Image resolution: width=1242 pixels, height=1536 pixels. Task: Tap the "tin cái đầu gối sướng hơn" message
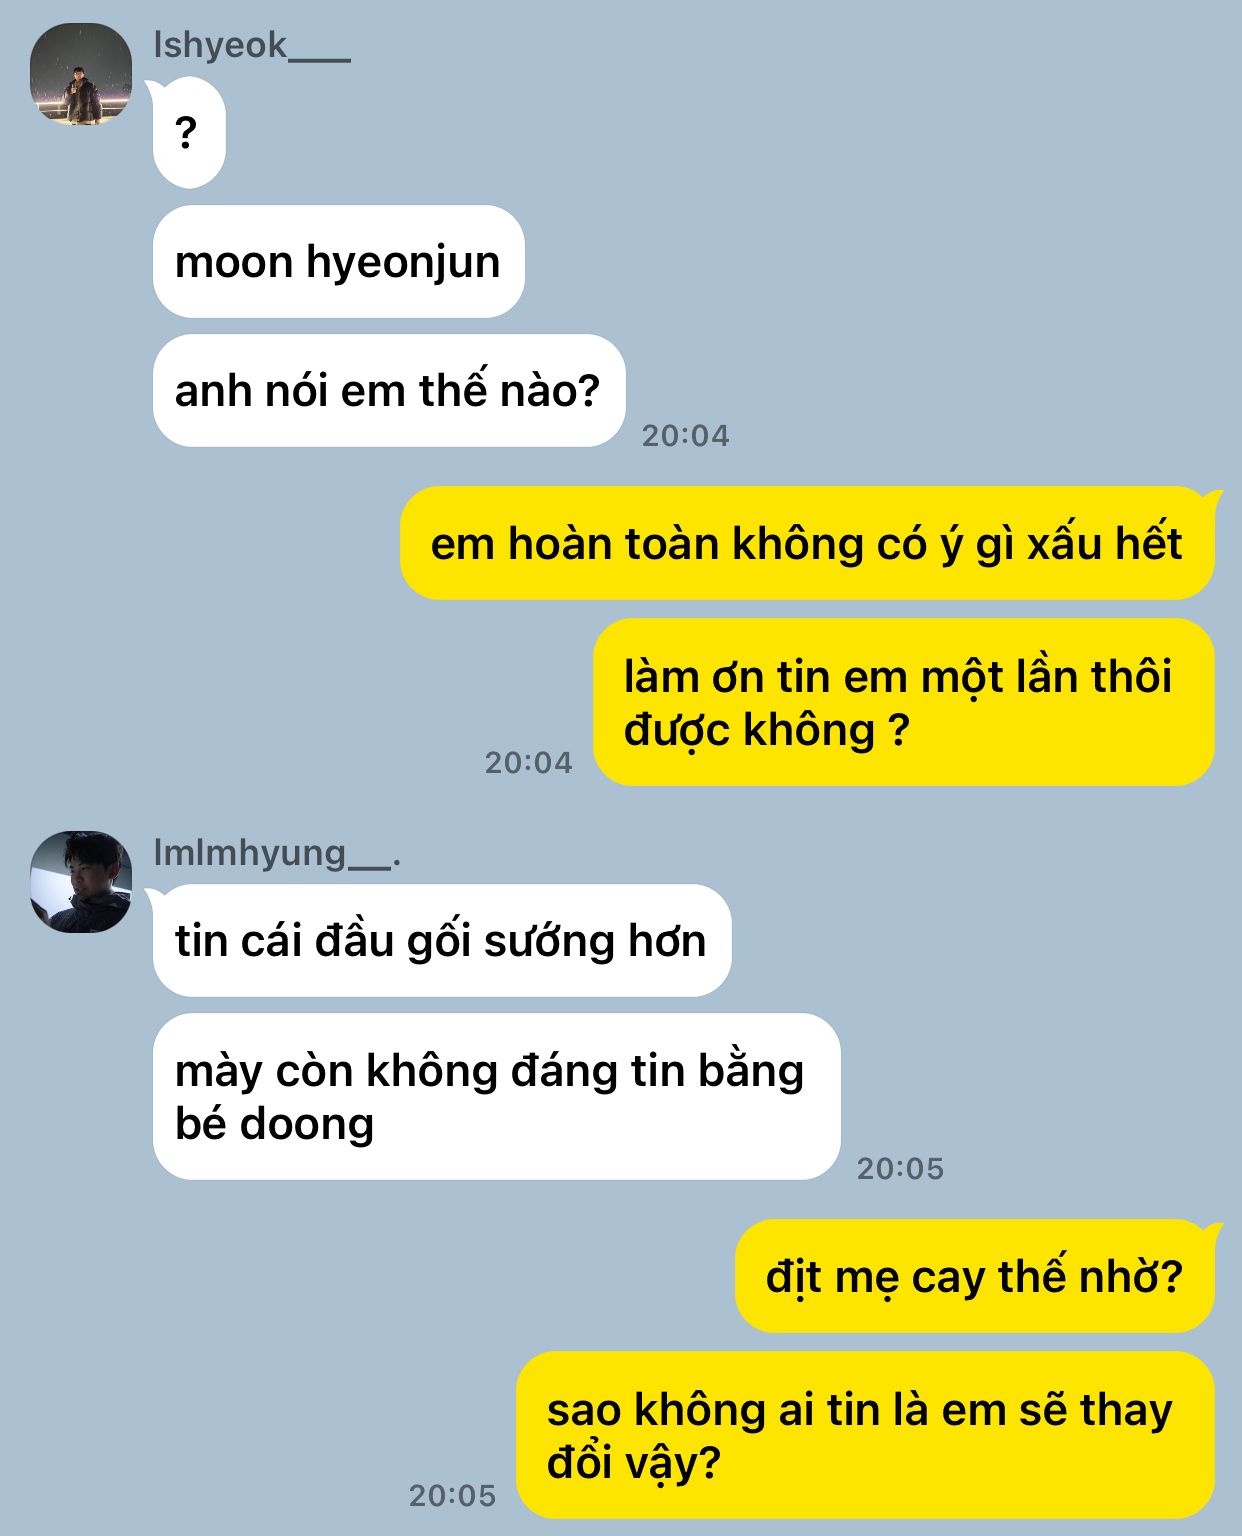click(x=442, y=941)
